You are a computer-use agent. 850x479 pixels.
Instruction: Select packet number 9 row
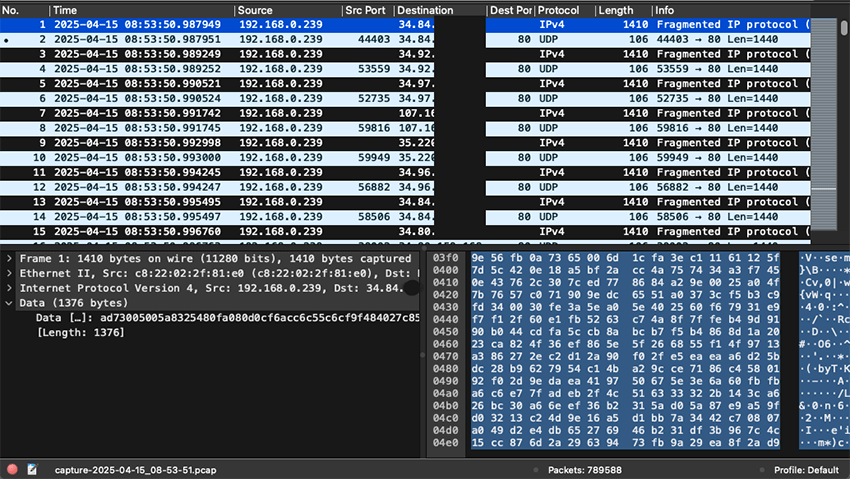(405, 143)
